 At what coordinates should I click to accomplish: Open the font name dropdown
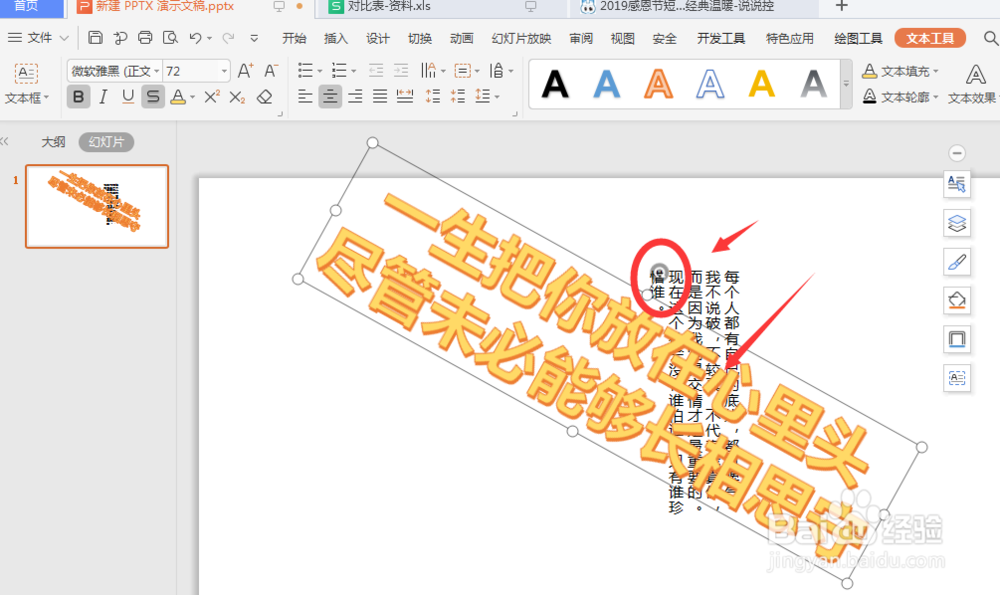click(156, 71)
